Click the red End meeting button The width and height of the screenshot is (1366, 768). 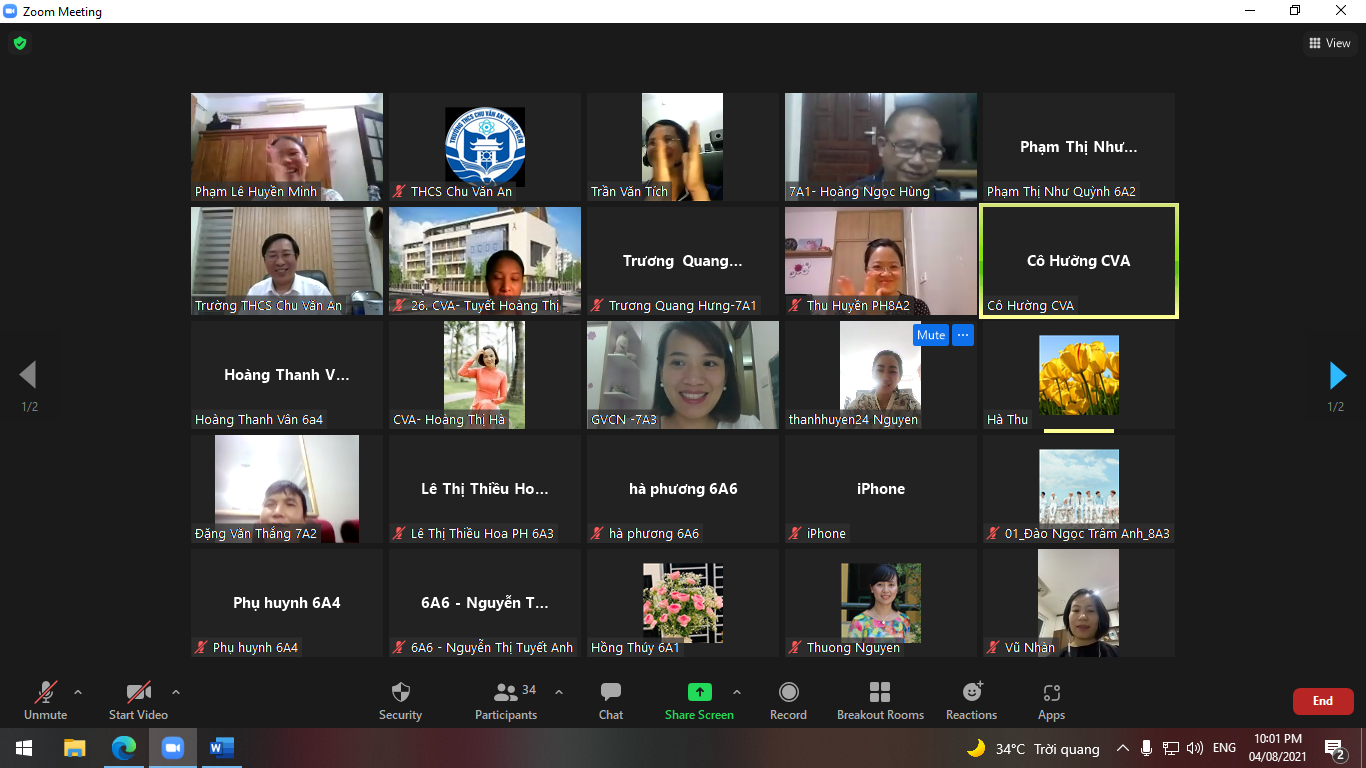coord(1322,701)
